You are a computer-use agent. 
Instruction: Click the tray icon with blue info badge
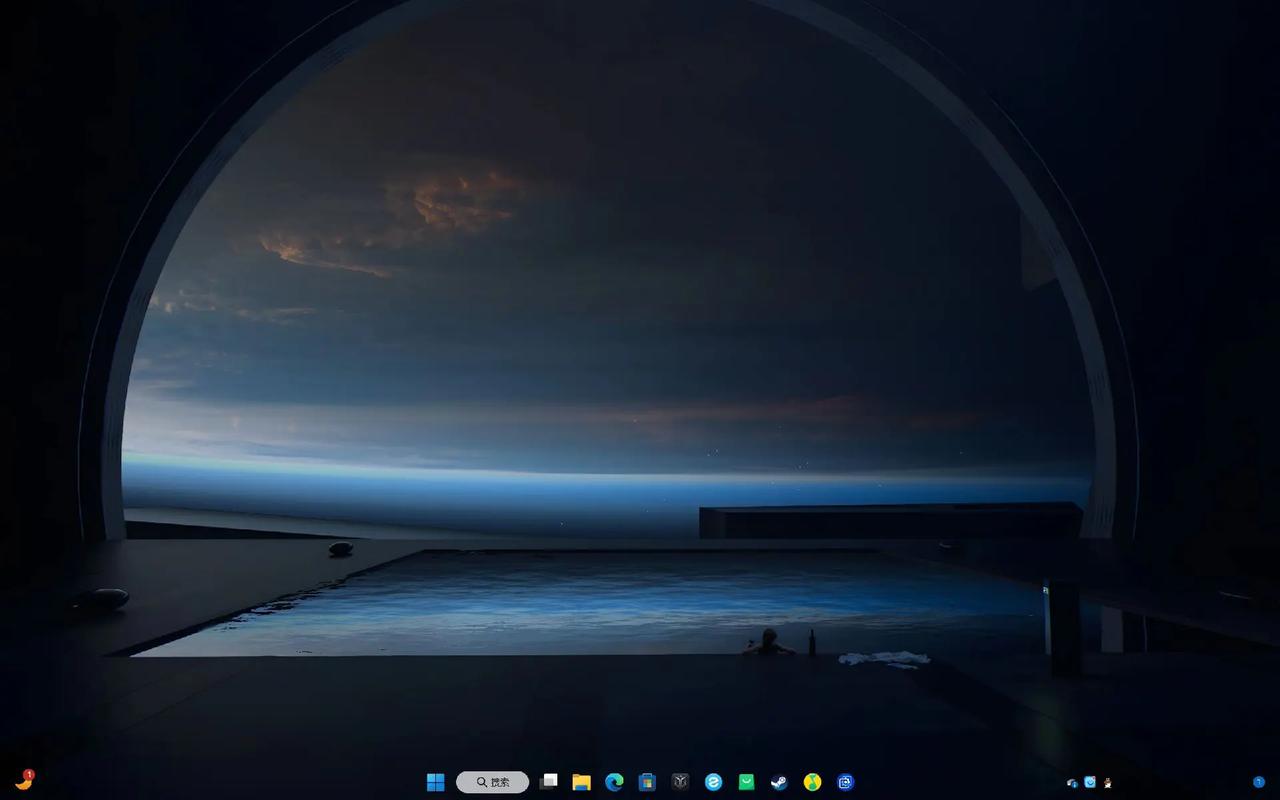click(1072, 783)
